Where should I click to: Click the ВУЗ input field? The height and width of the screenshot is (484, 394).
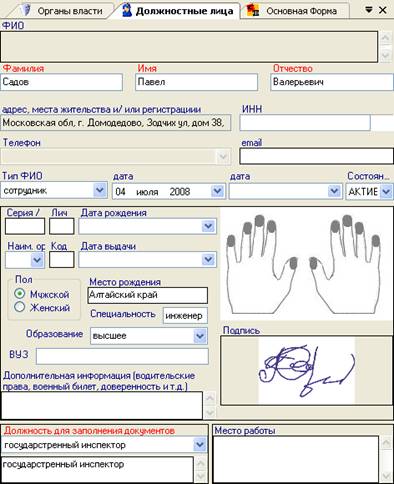click(x=122, y=356)
